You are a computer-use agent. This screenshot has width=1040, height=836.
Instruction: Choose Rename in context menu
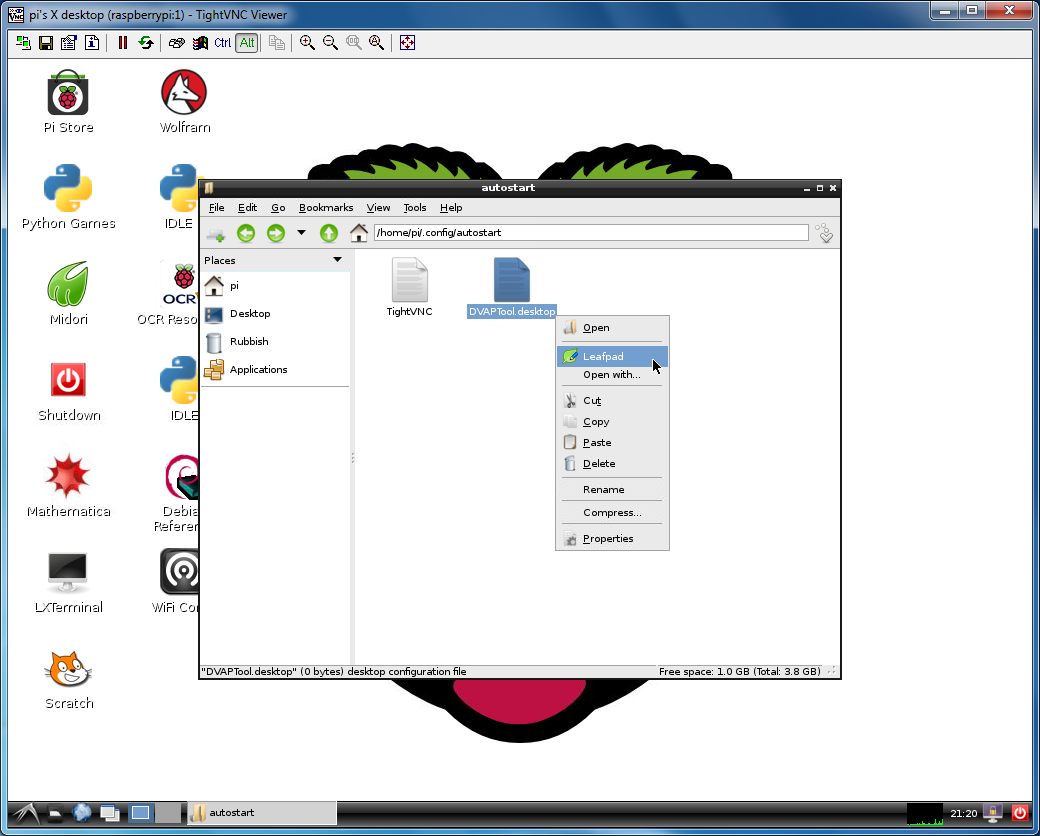click(x=612, y=490)
